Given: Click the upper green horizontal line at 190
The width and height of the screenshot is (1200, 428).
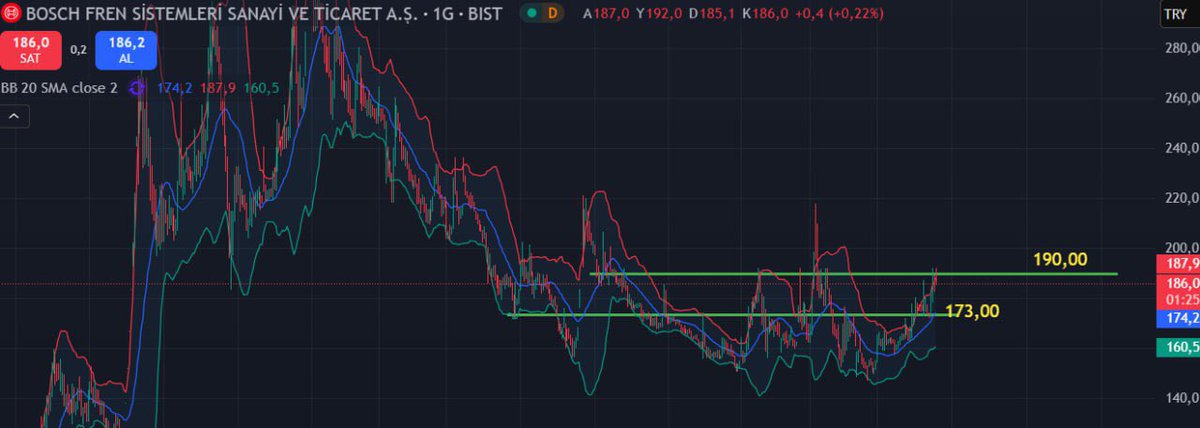Looking at the screenshot, I should (x=853, y=273).
